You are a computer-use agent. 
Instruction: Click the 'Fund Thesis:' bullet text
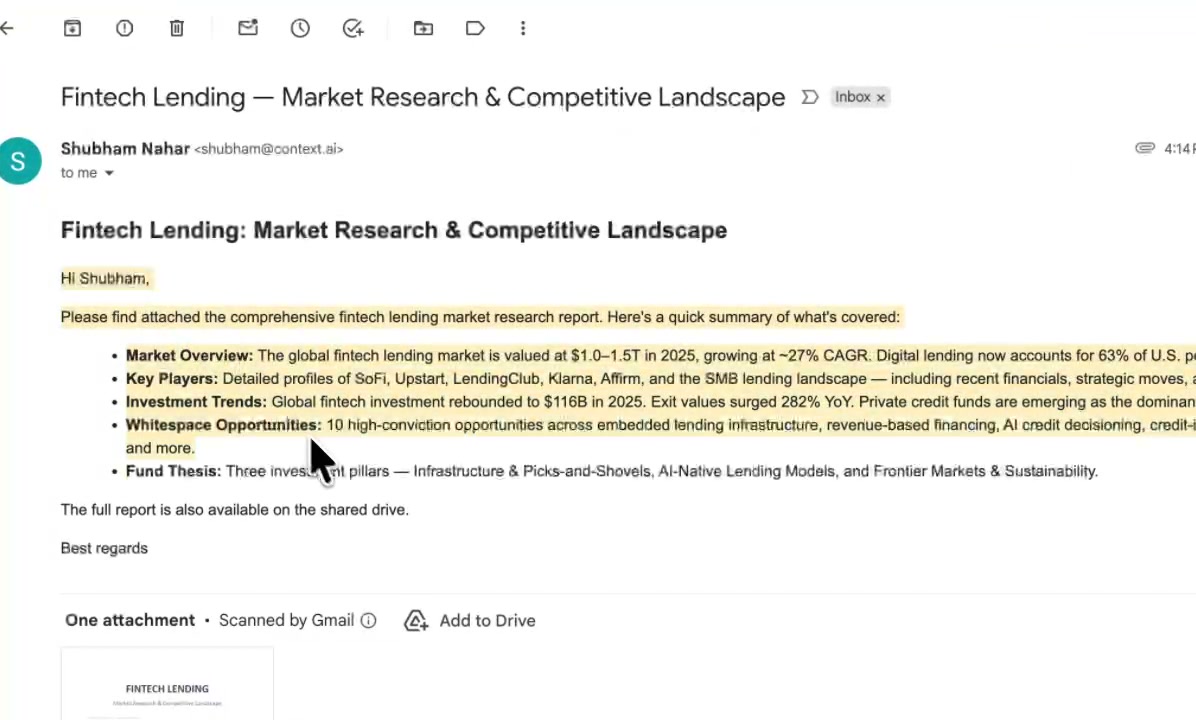tap(173, 471)
